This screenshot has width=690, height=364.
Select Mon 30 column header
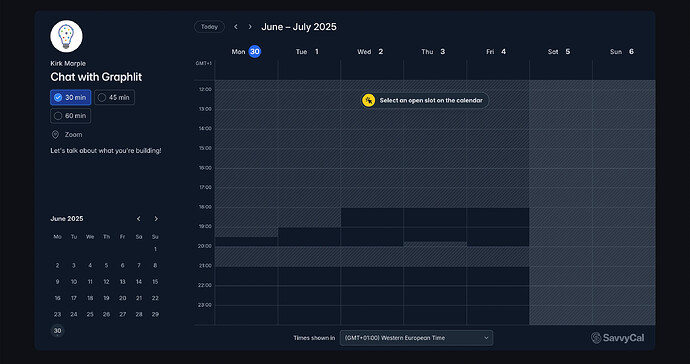point(246,52)
